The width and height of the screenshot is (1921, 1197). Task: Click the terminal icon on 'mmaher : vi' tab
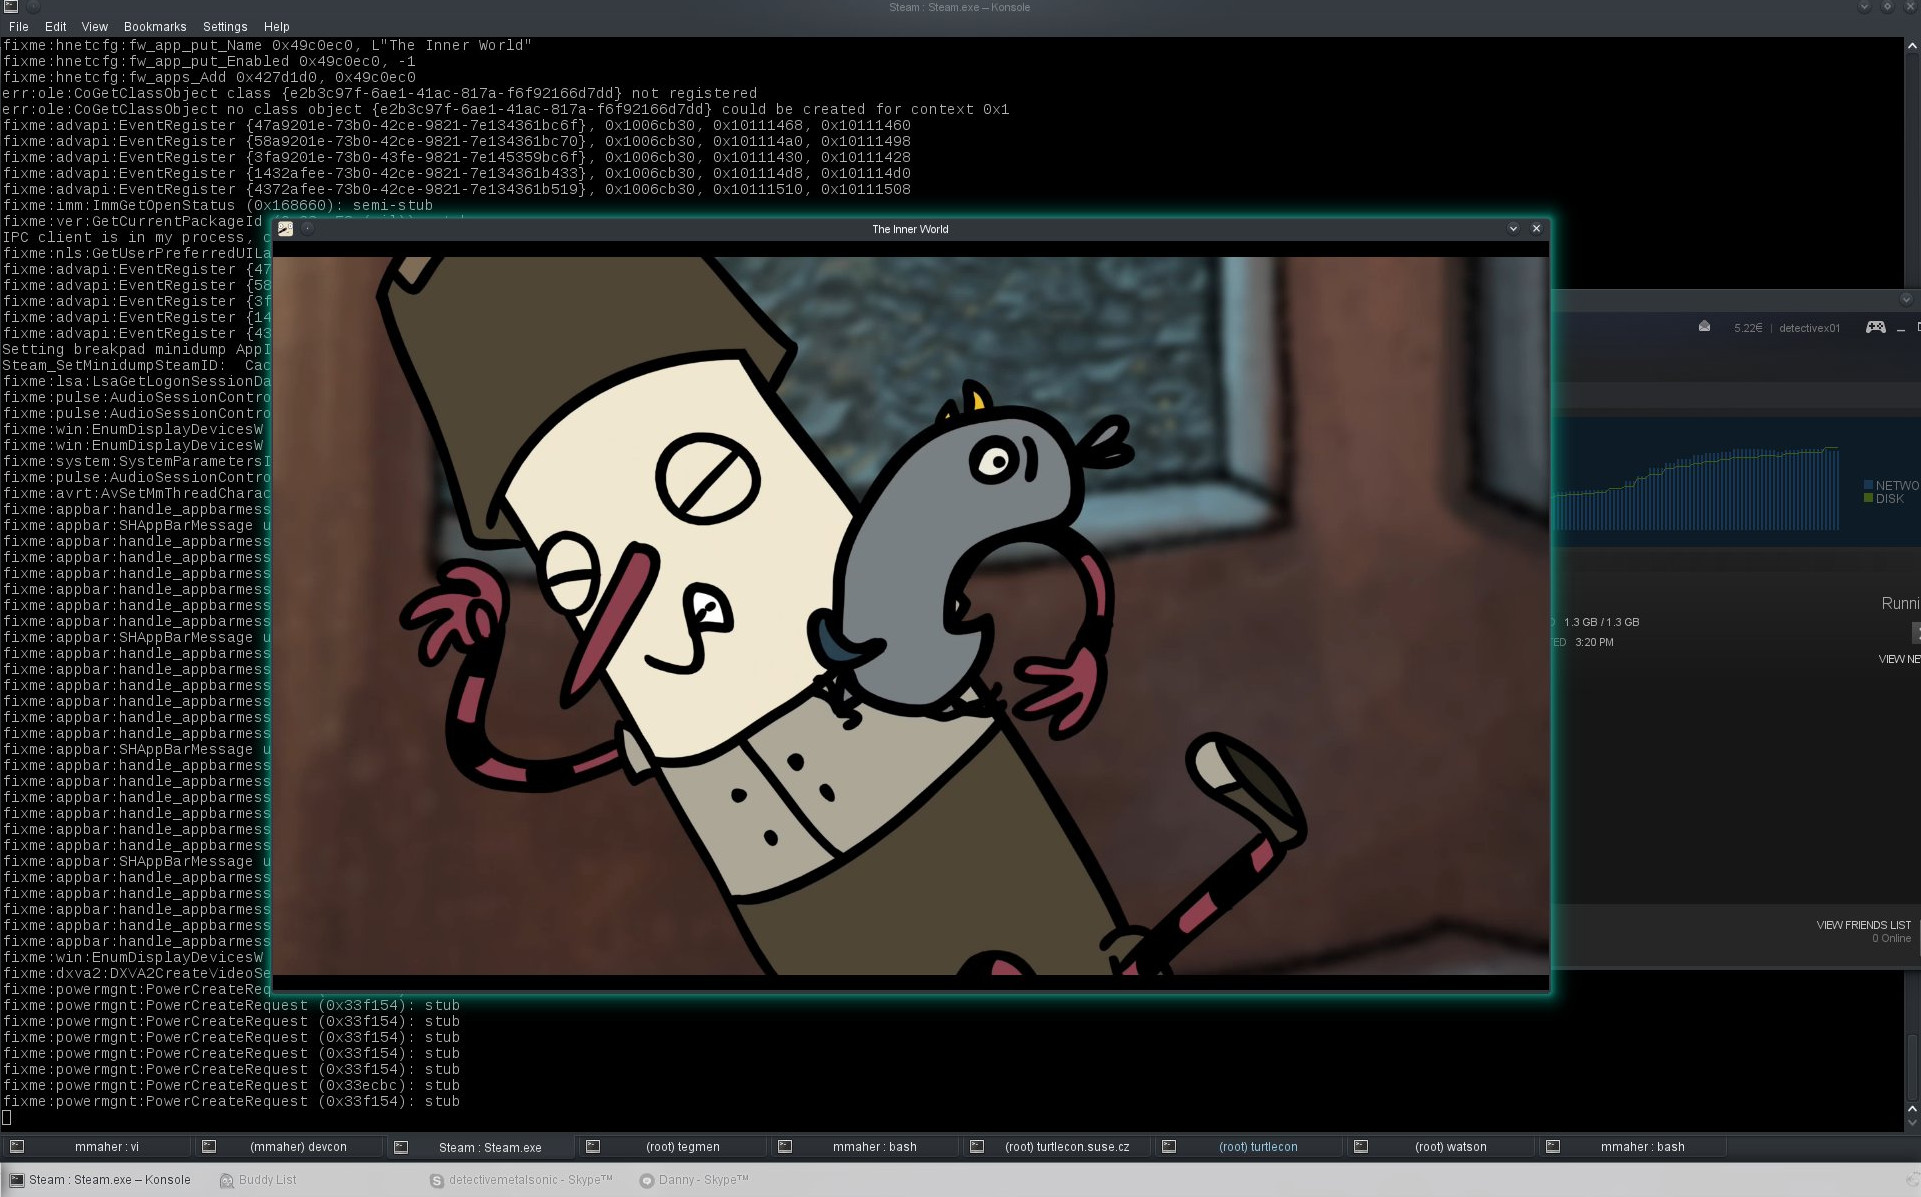point(17,1147)
